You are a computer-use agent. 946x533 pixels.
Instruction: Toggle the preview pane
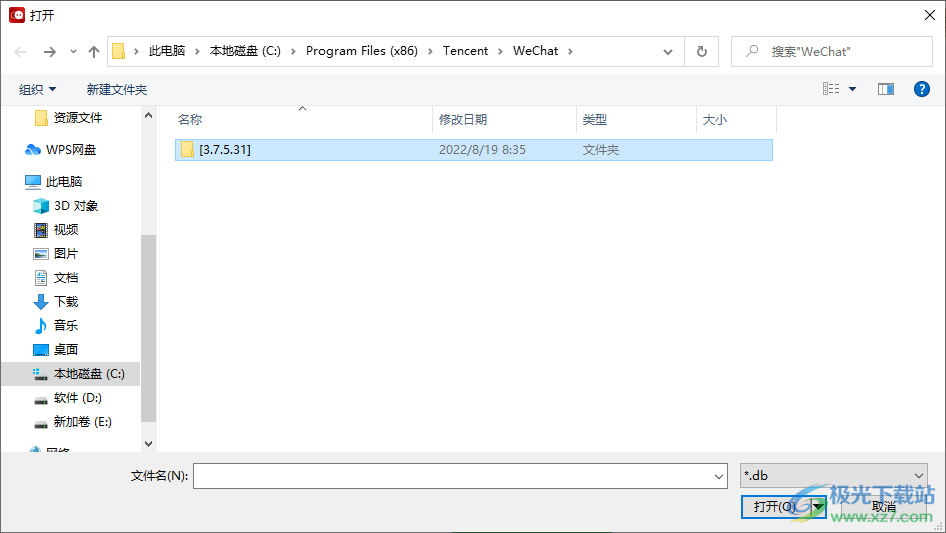tap(886, 89)
